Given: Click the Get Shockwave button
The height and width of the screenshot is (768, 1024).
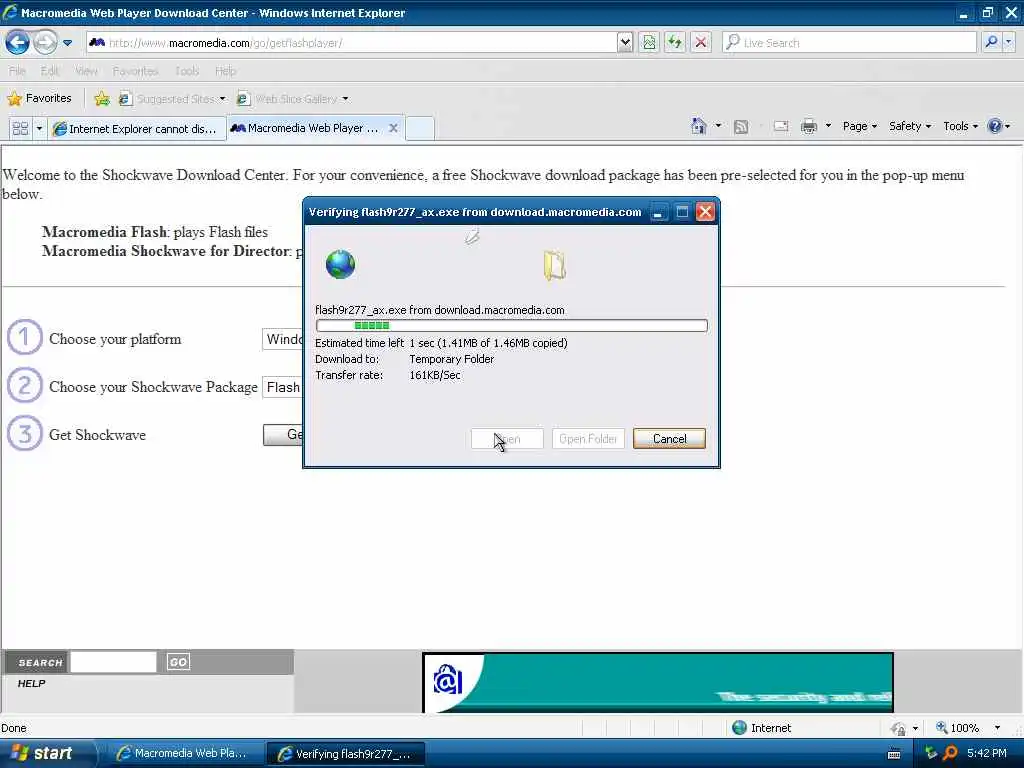Looking at the screenshot, I should 283,435.
